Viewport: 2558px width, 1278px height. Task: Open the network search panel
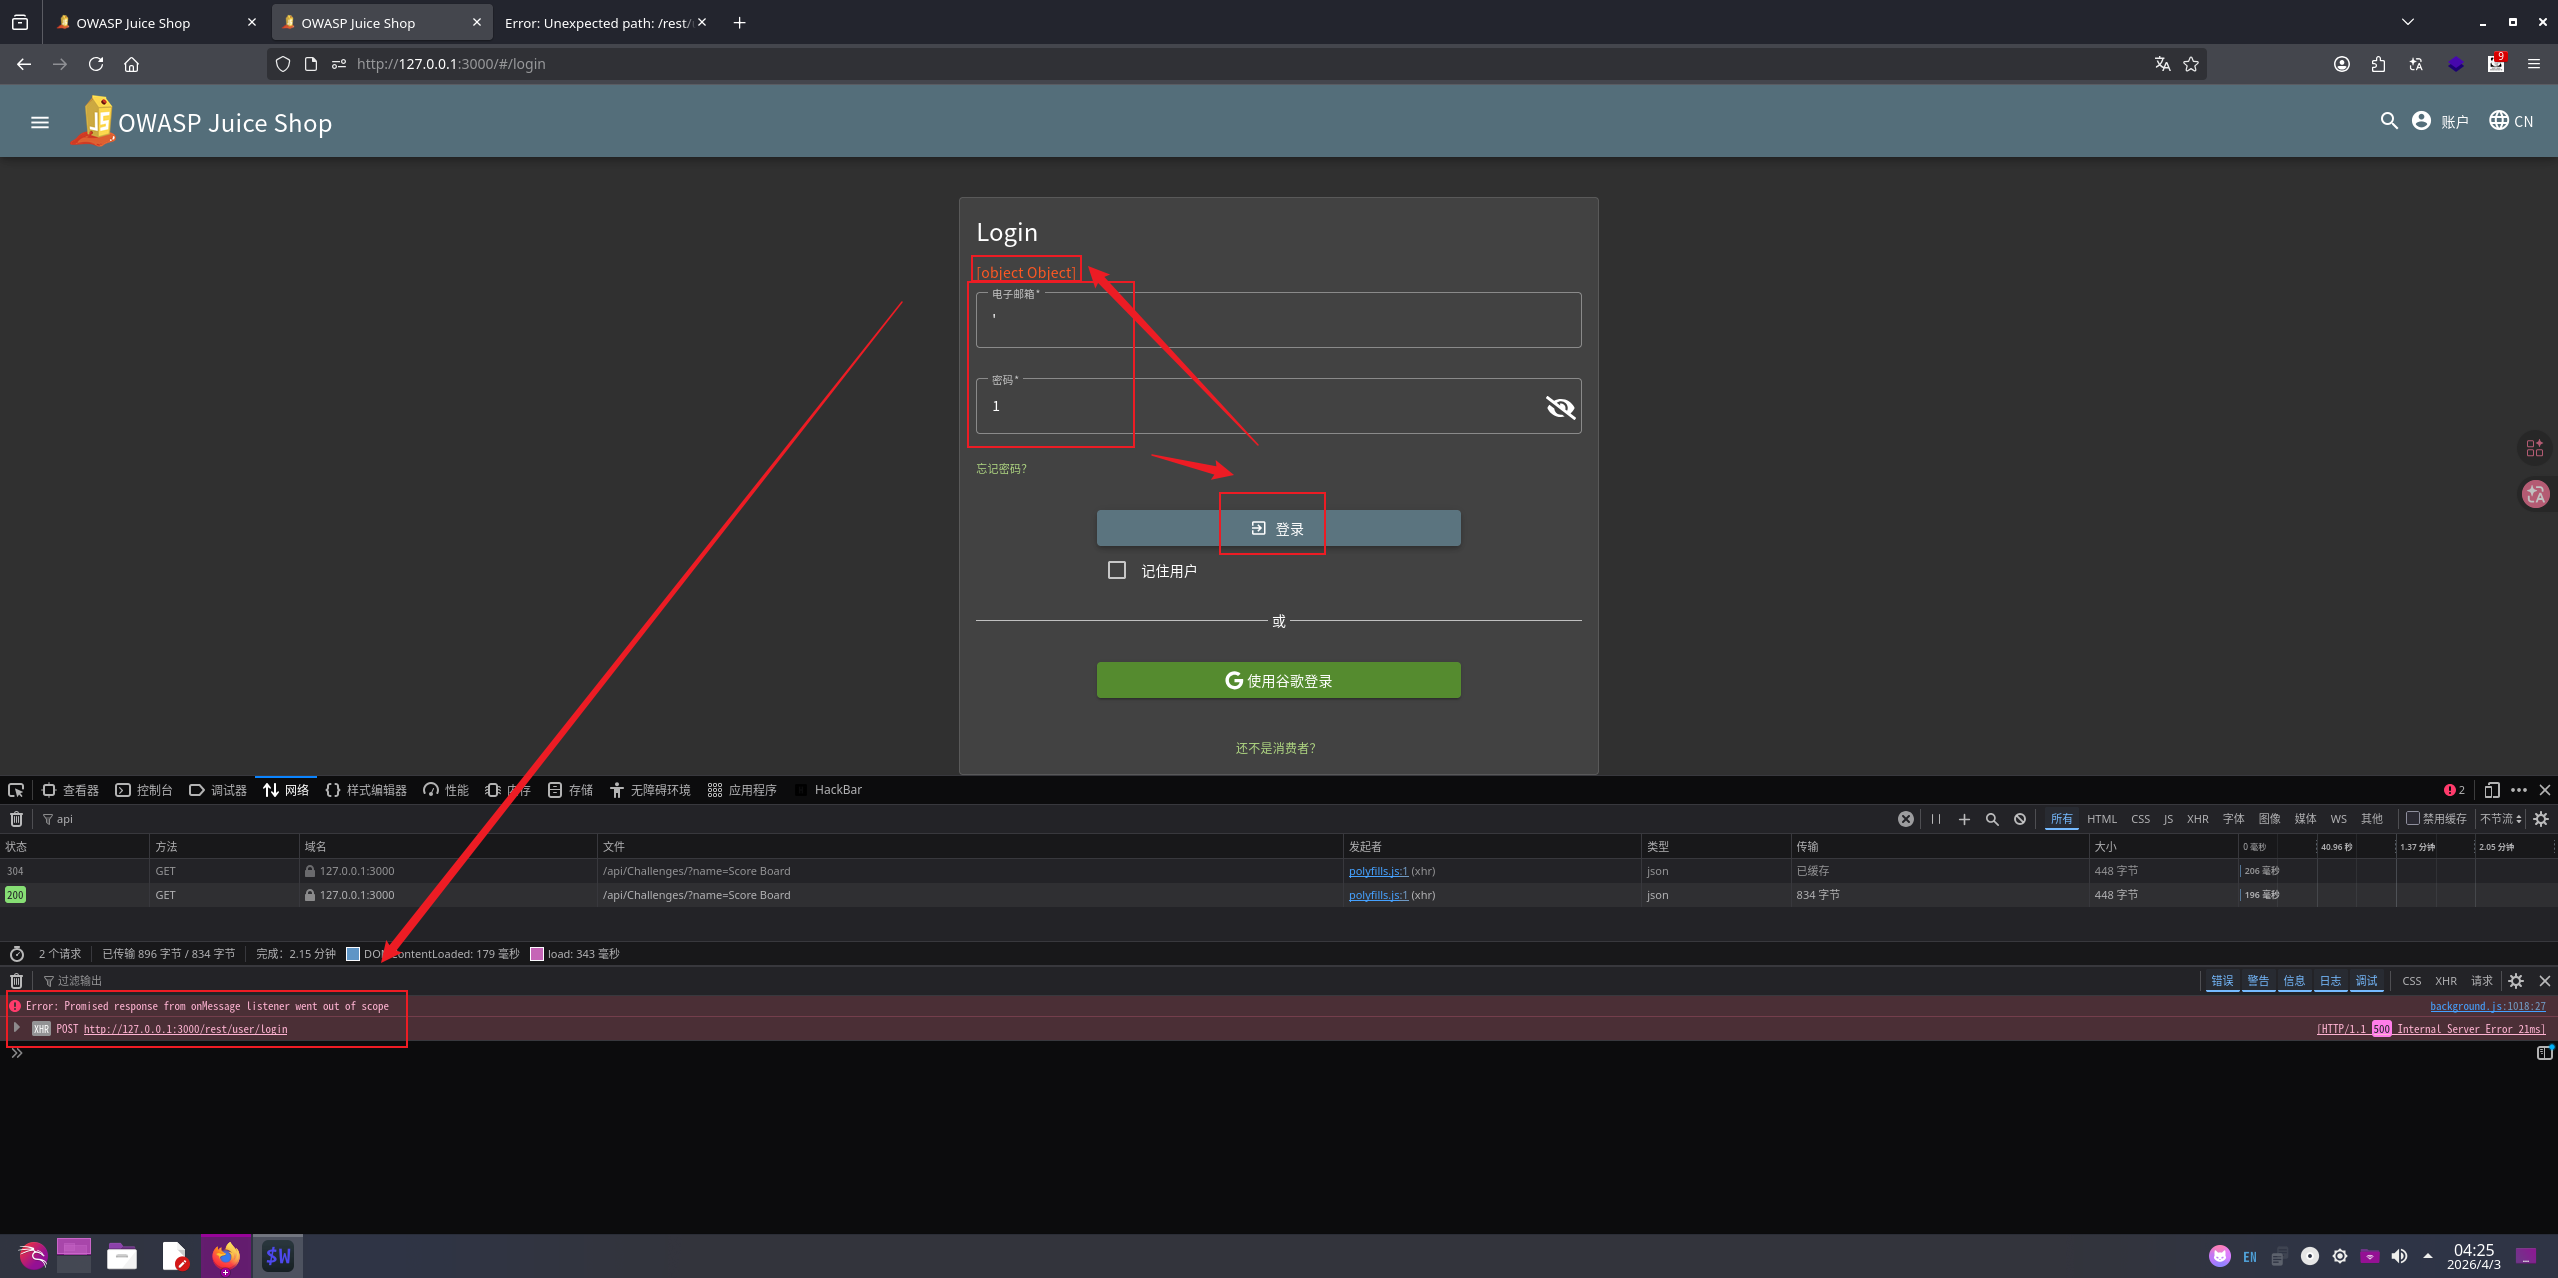[1992, 819]
